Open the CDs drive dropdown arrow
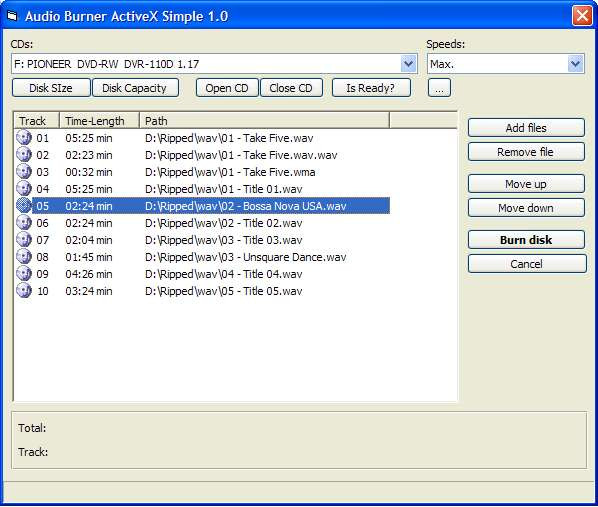Image resolution: width=598 pixels, height=507 pixels. tap(408, 64)
